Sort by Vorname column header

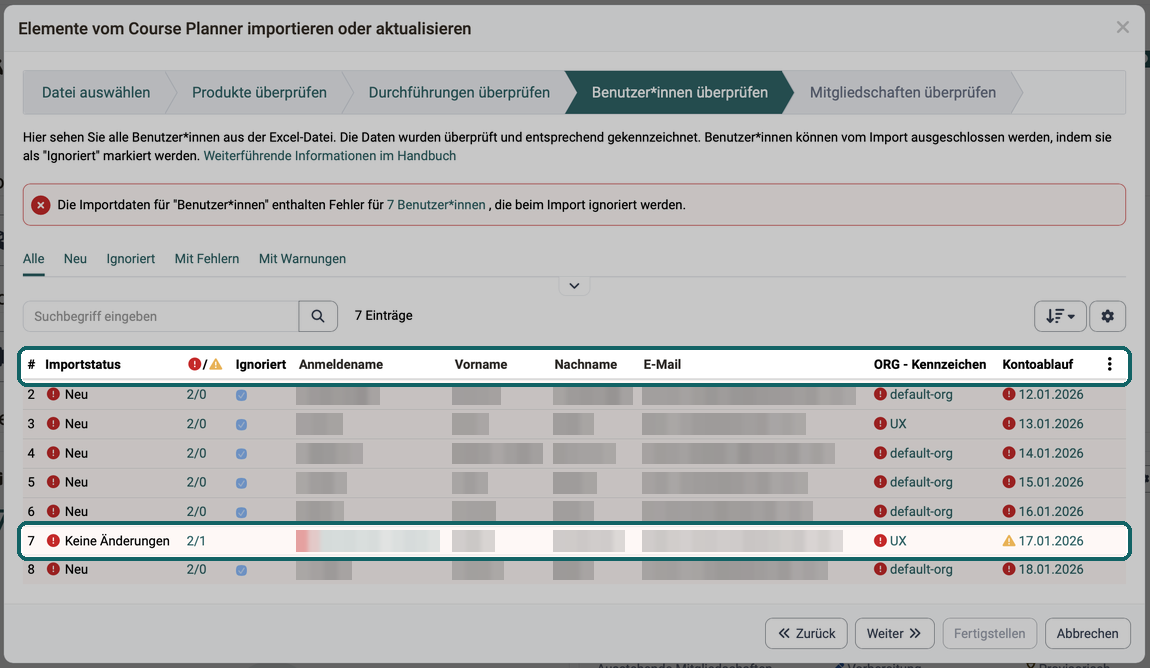481,364
